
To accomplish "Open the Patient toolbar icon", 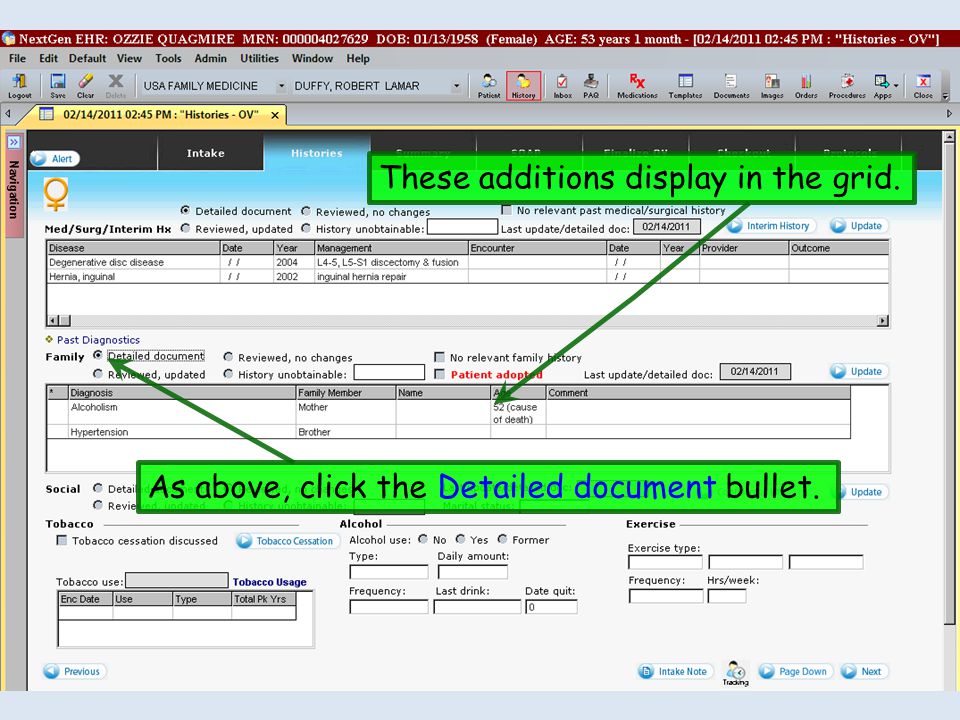I will click(489, 86).
